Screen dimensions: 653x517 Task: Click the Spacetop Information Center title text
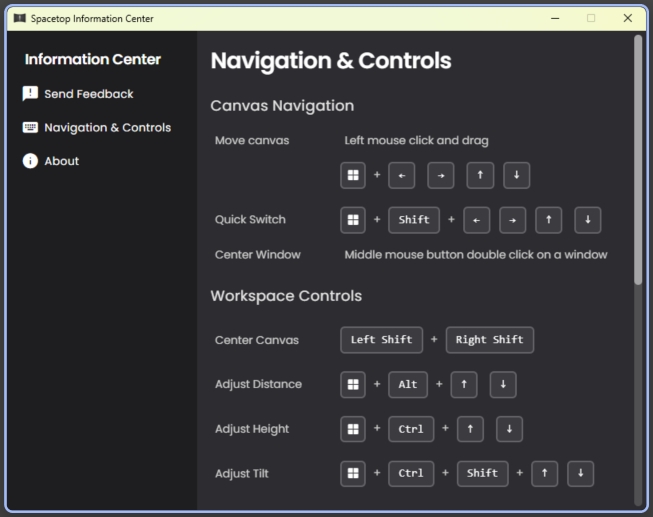click(92, 19)
